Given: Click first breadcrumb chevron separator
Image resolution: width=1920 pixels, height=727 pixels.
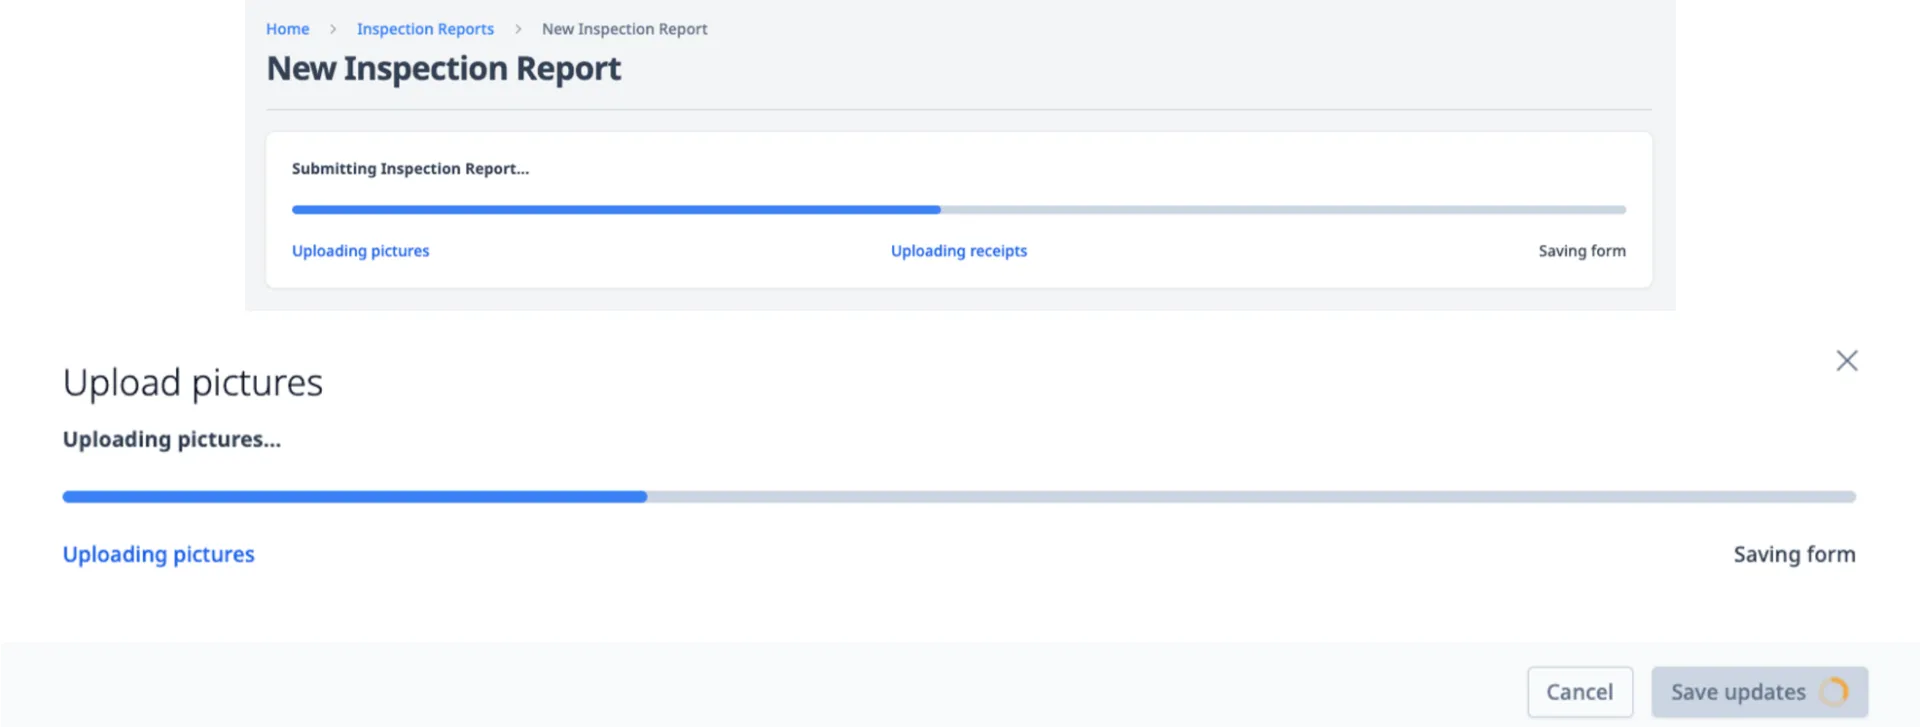Looking at the screenshot, I should 333,29.
